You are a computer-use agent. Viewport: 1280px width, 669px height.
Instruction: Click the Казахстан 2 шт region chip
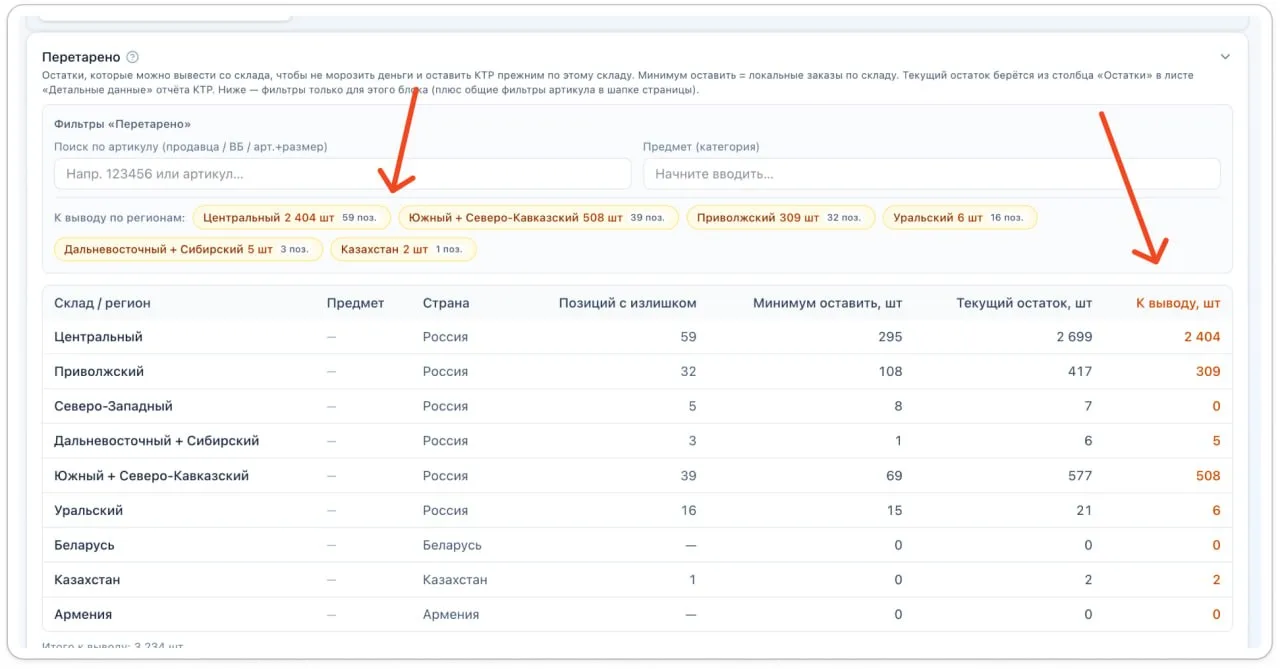[403, 249]
